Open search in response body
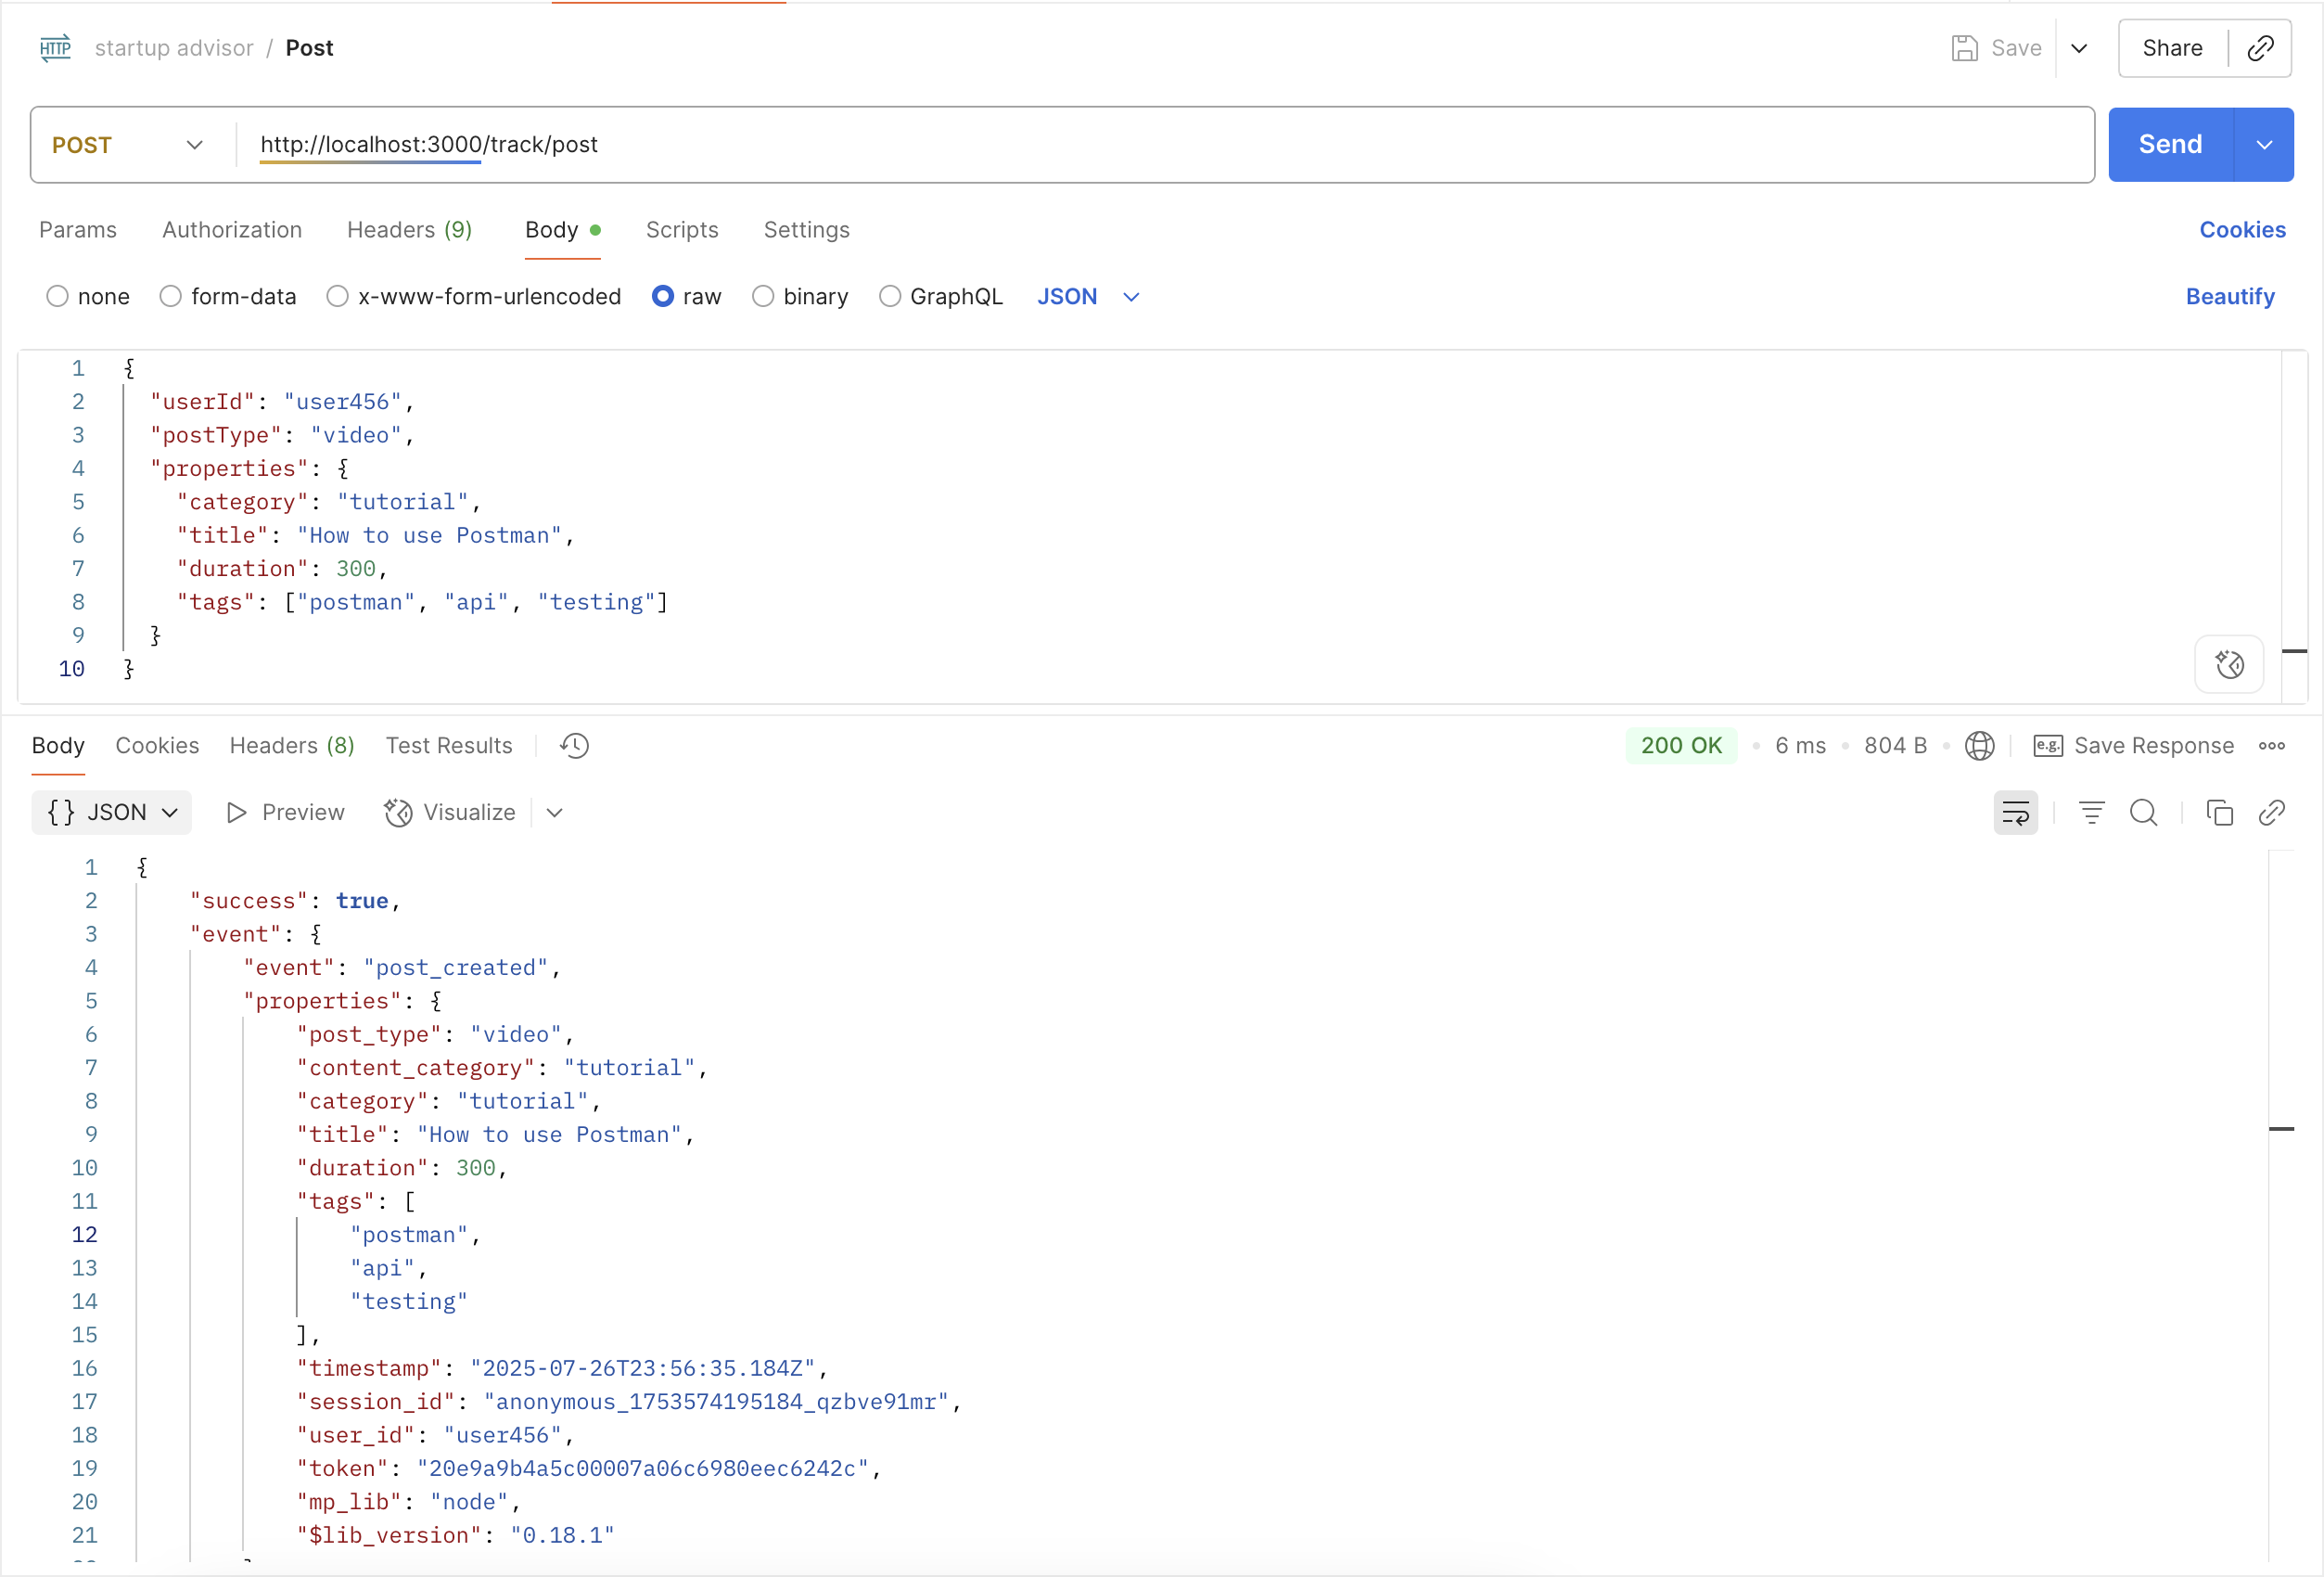 pos(2143,813)
